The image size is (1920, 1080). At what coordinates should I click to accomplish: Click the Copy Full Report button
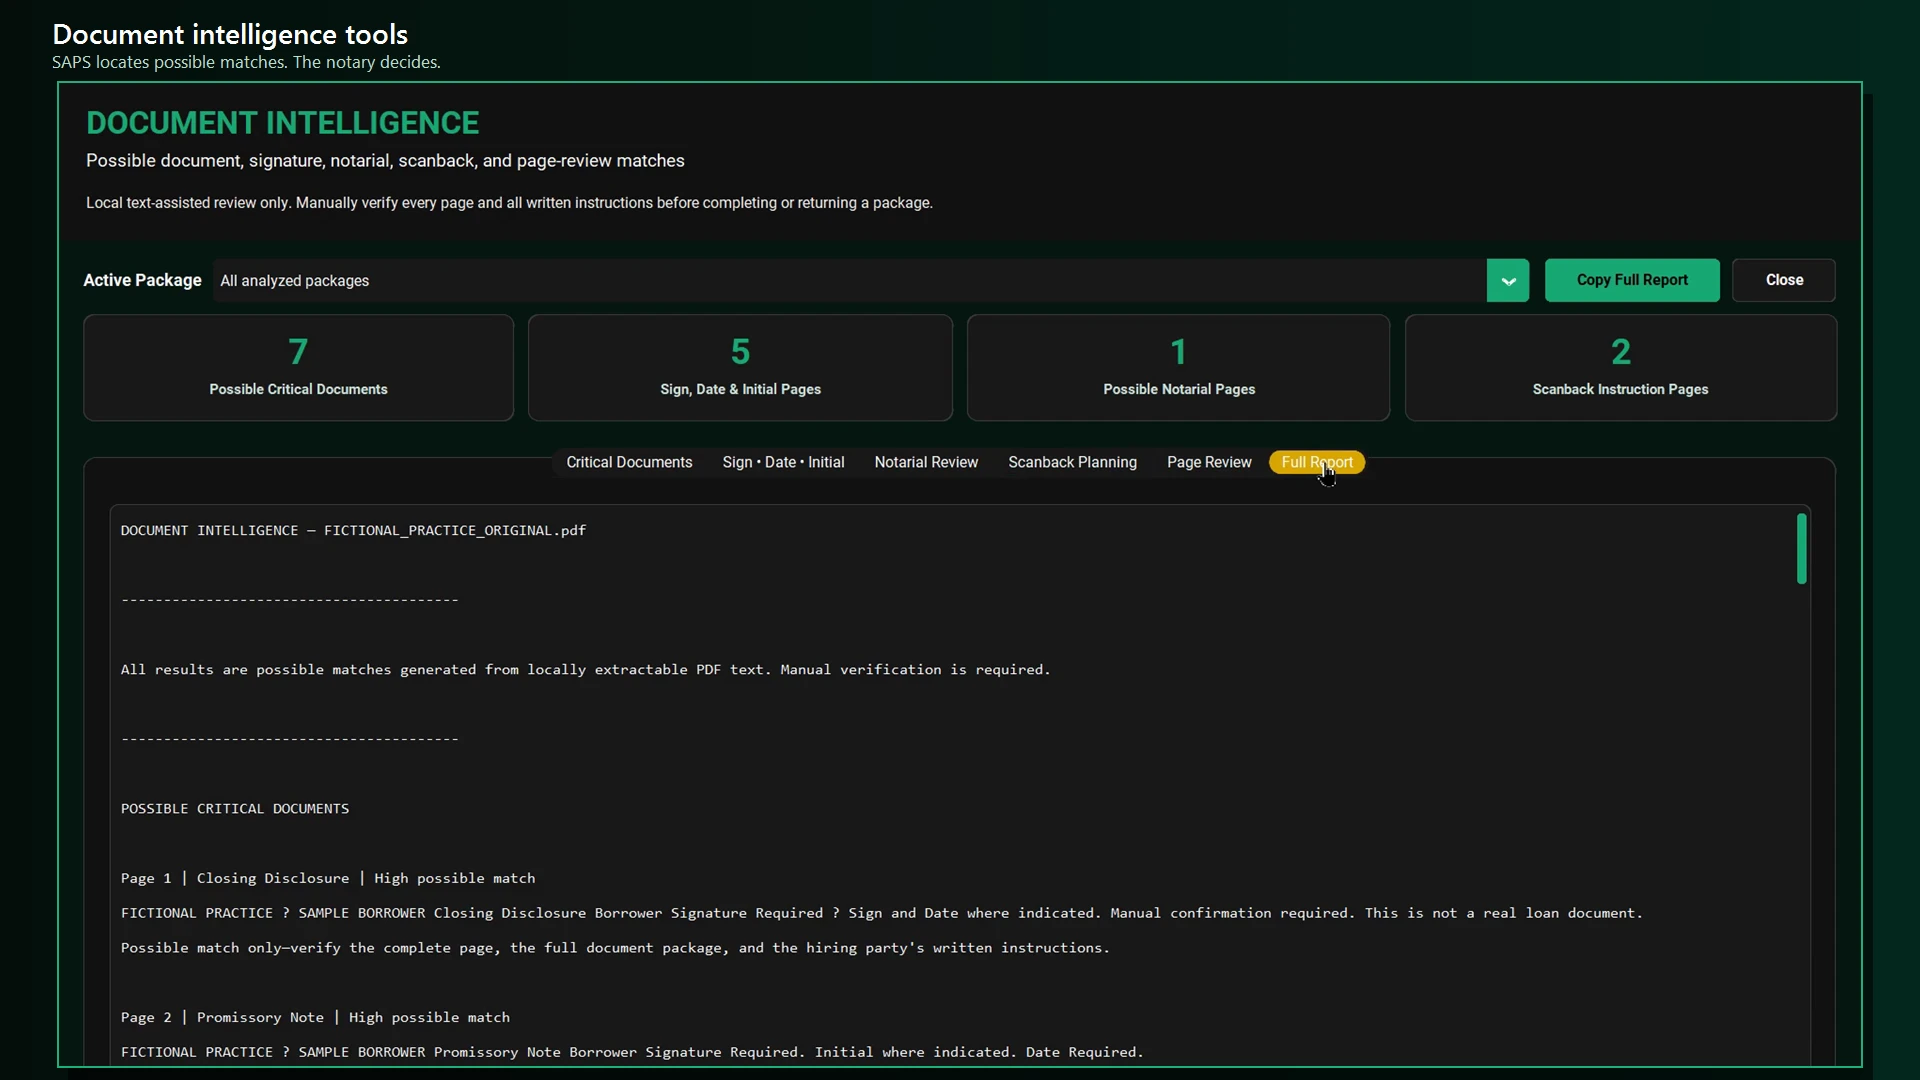(x=1632, y=280)
